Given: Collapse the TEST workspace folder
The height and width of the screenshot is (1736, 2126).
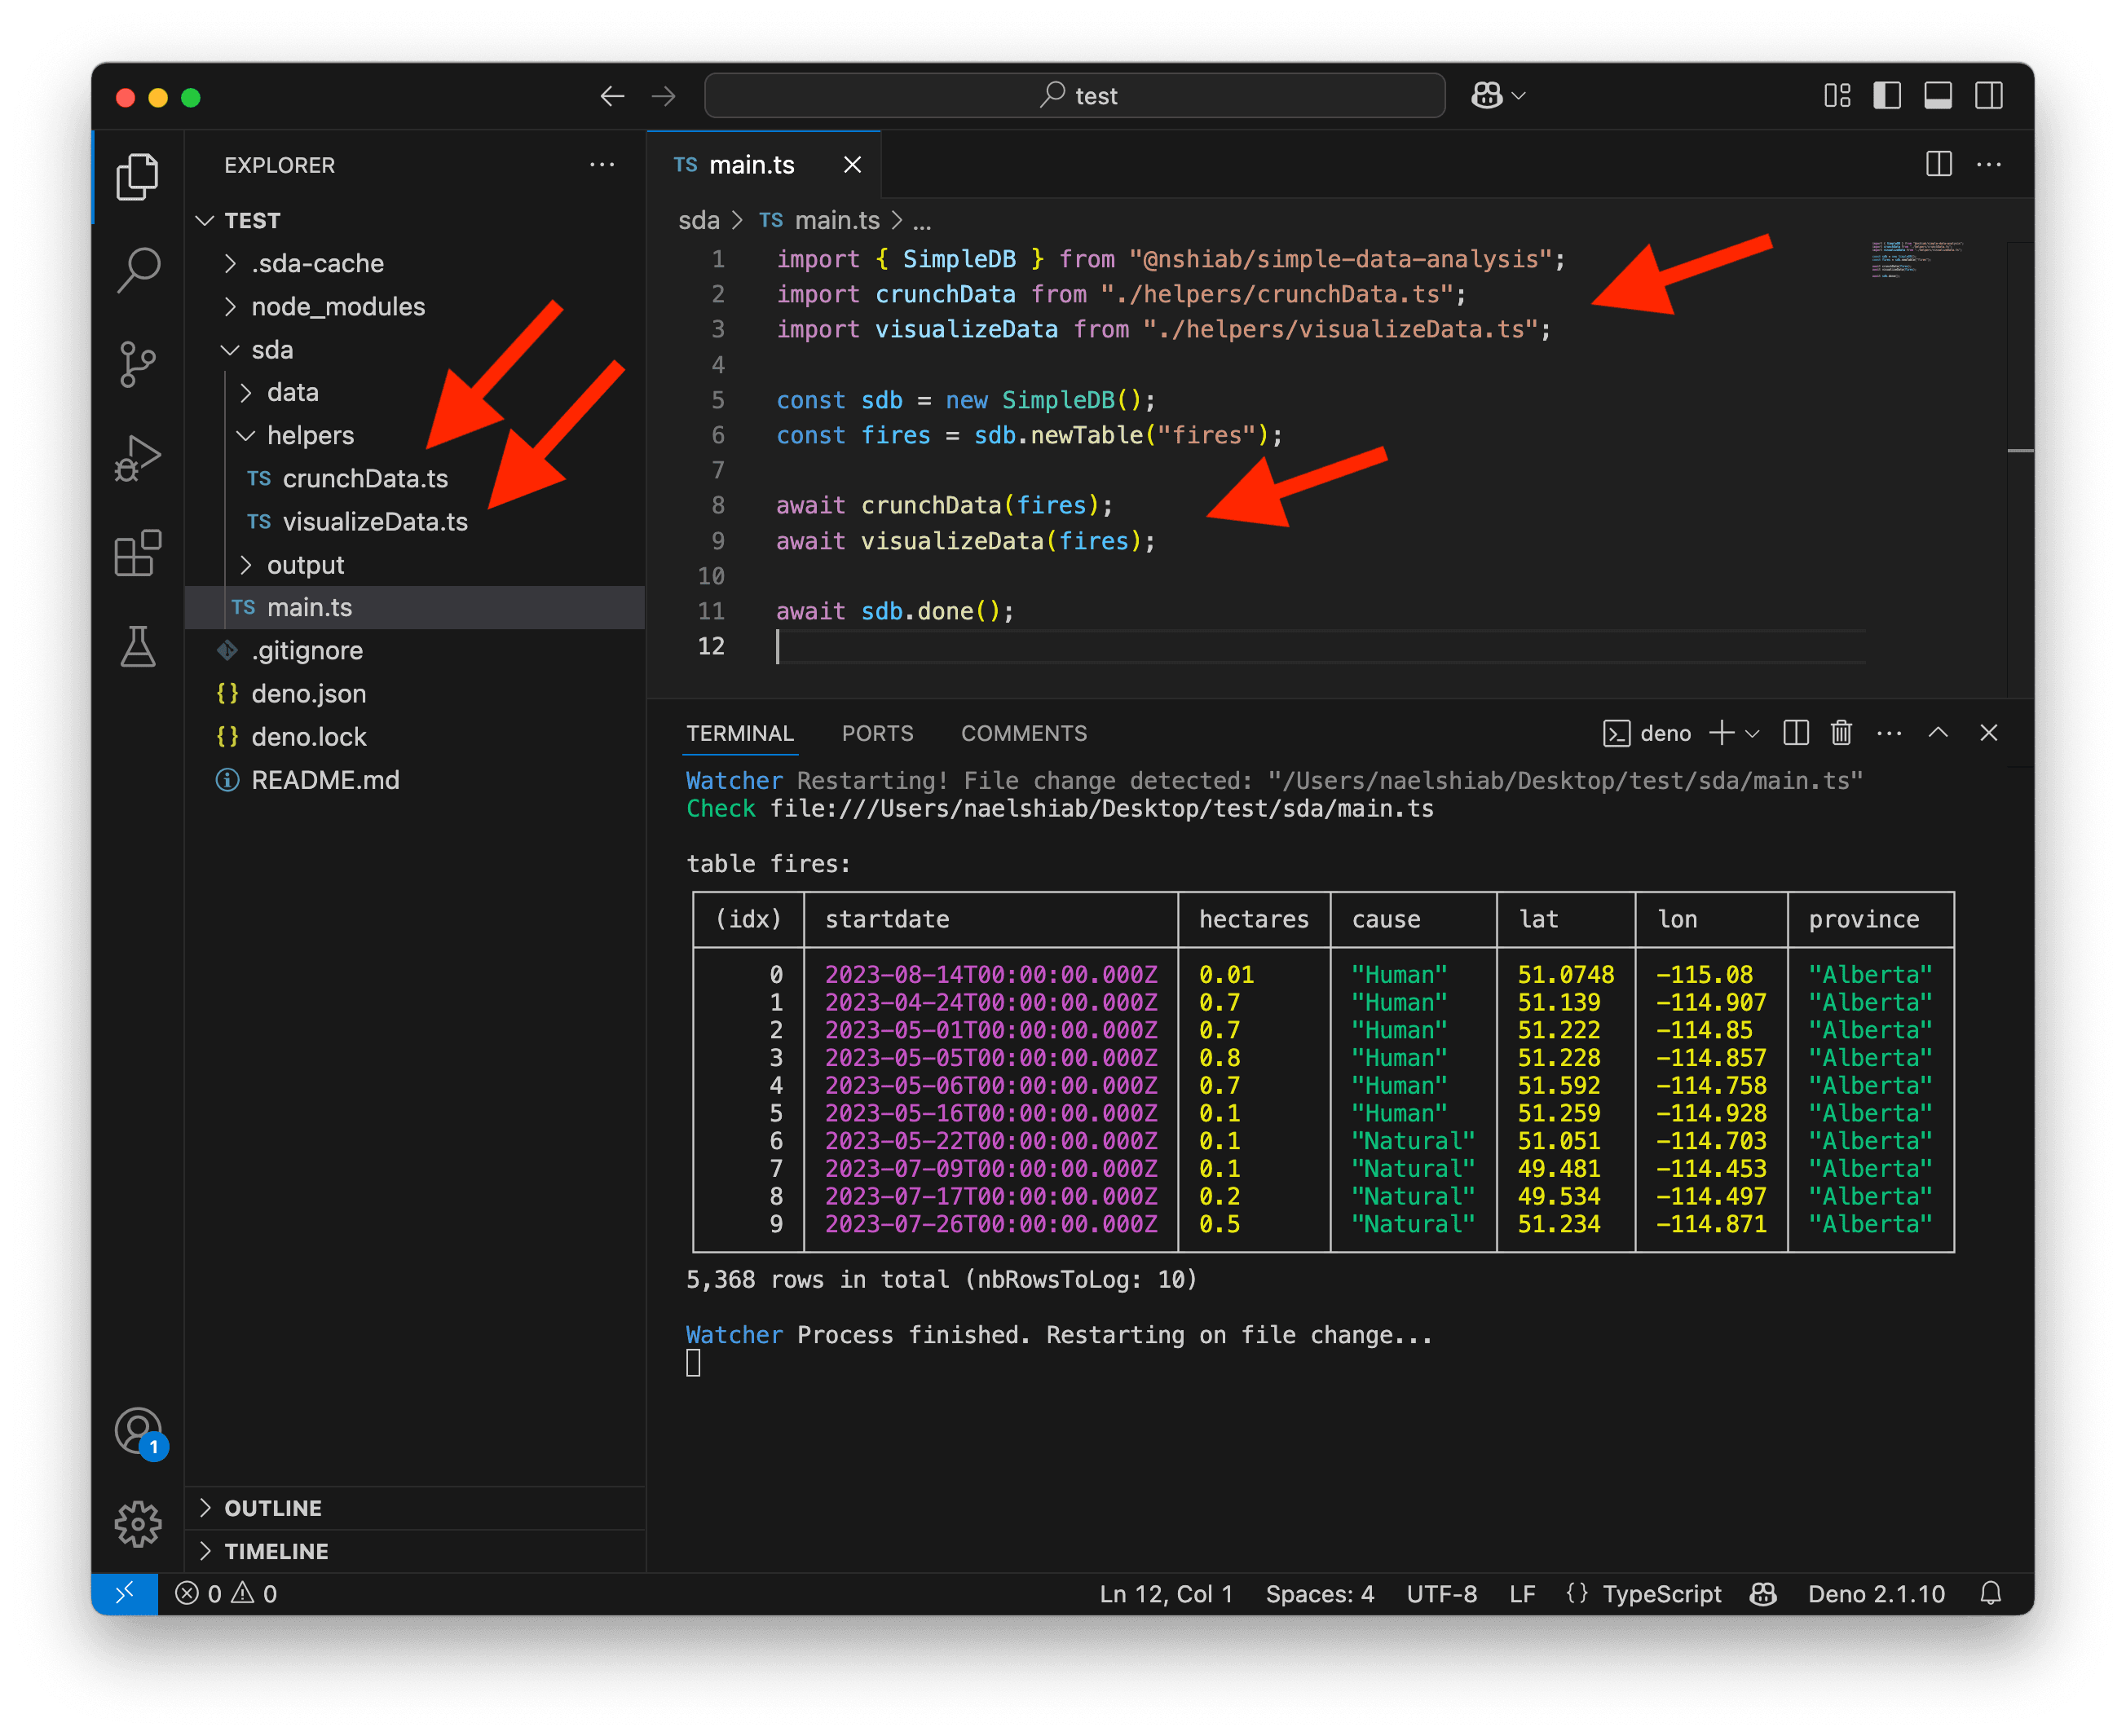Looking at the screenshot, I should (x=415, y=220).
